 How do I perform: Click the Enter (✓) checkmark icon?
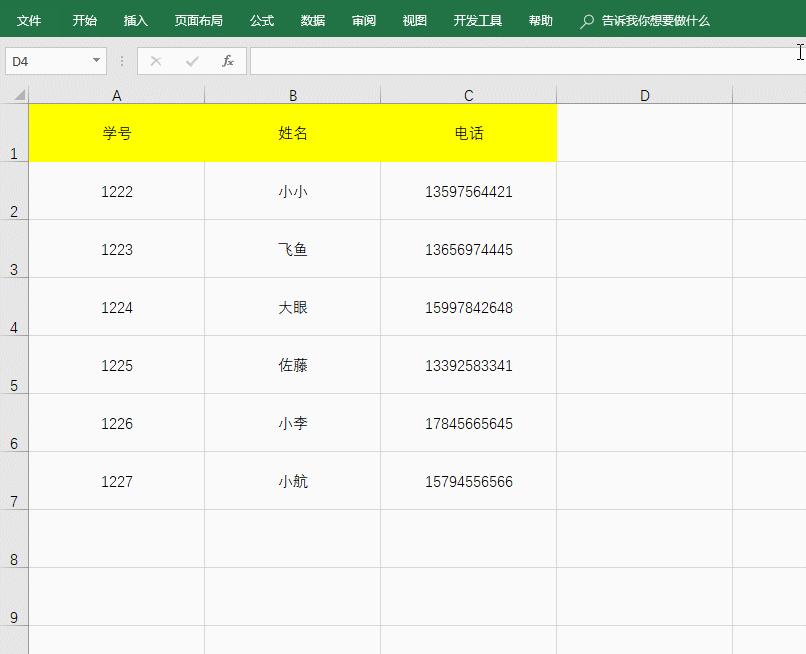190,60
